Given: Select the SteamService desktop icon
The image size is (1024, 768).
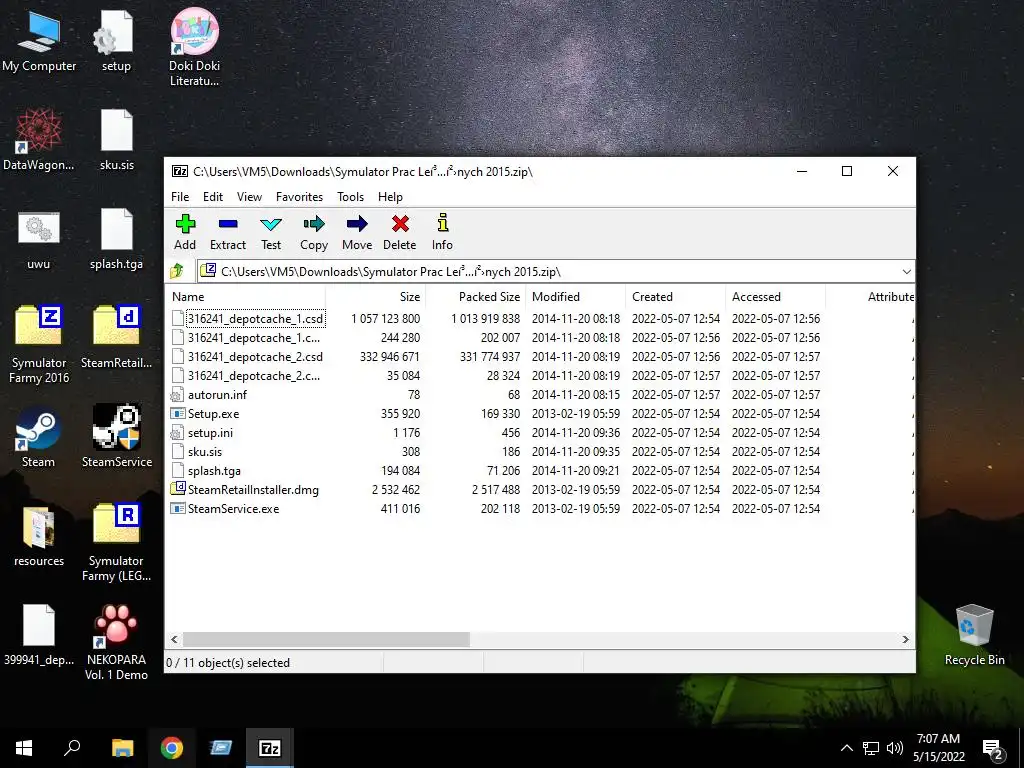Looking at the screenshot, I should tap(116, 436).
